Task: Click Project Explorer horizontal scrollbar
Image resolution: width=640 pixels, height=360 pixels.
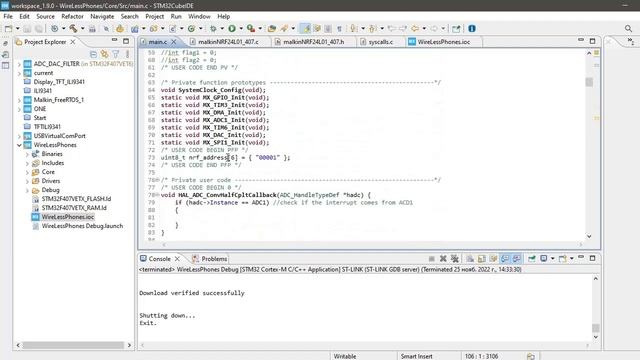Action: pyautogui.click(x=73, y=345)
